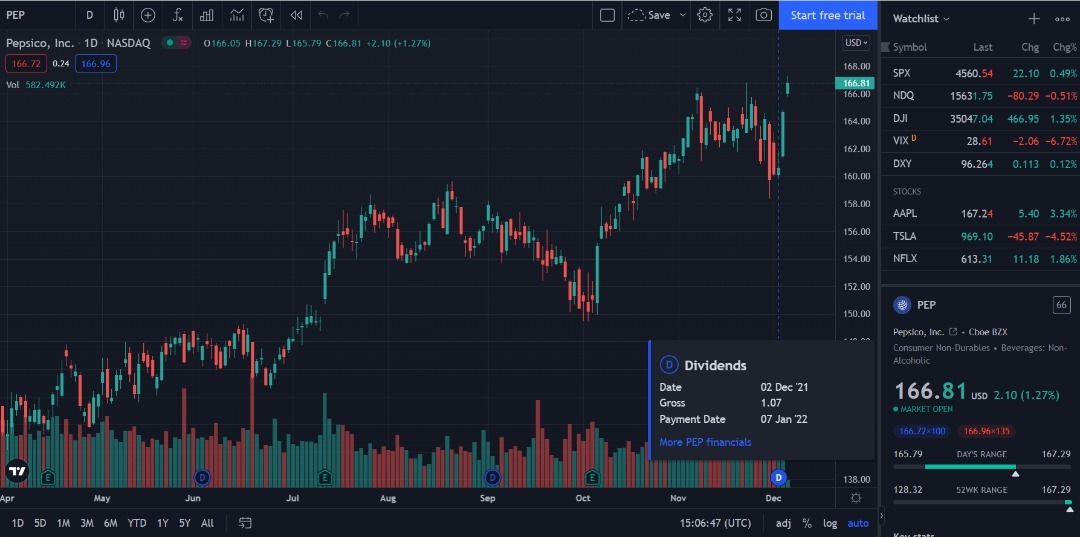Open chart settings gear icon
The width and height of the screenshot is (1080, 537).
(704, 15)
